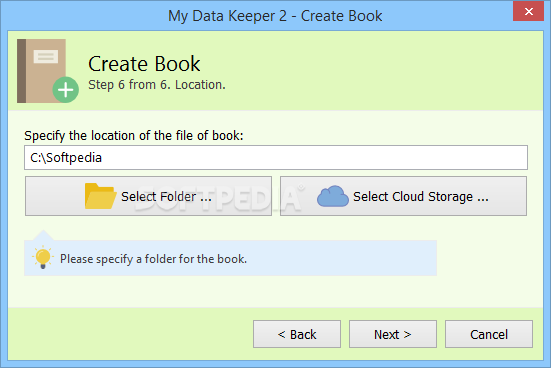Close the Create Book window

click(529, 11)
